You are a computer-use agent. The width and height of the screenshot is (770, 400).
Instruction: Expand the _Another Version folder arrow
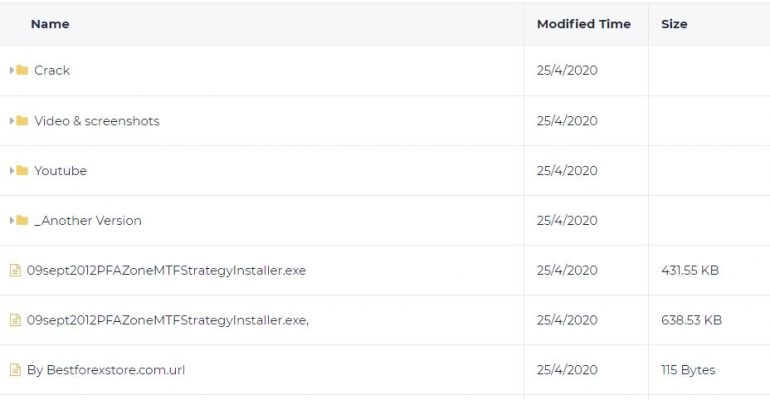pos(12,220)
